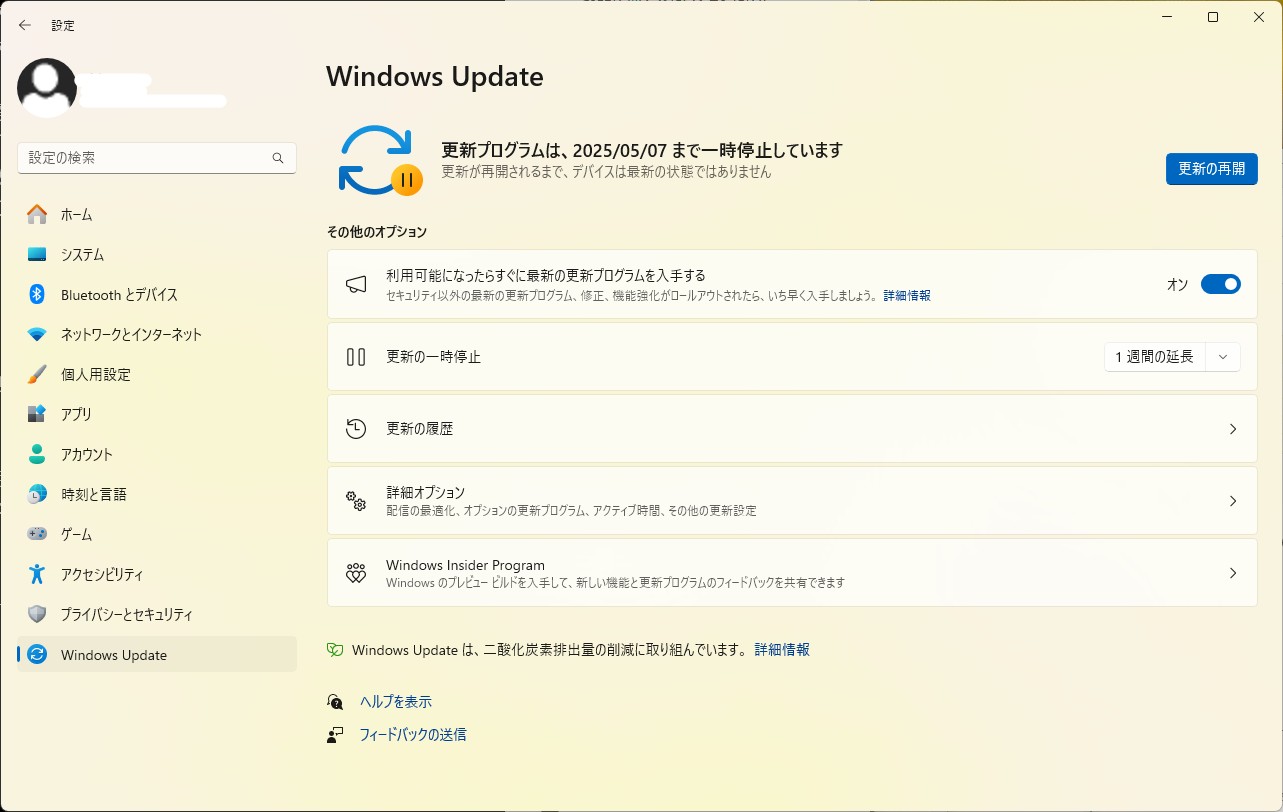
Task: Select 個人用設定 in the sidebar
Action: click(157, 374)
